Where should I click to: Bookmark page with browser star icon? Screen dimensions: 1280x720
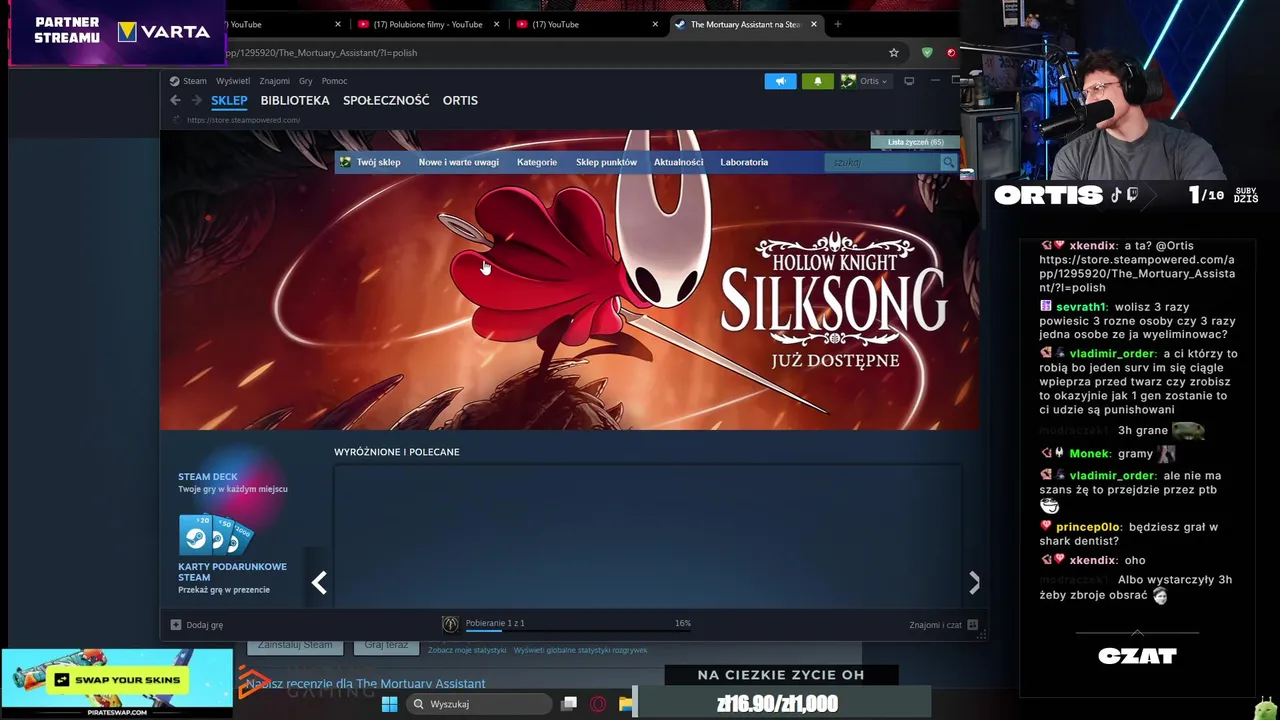[x=894, y=53]
